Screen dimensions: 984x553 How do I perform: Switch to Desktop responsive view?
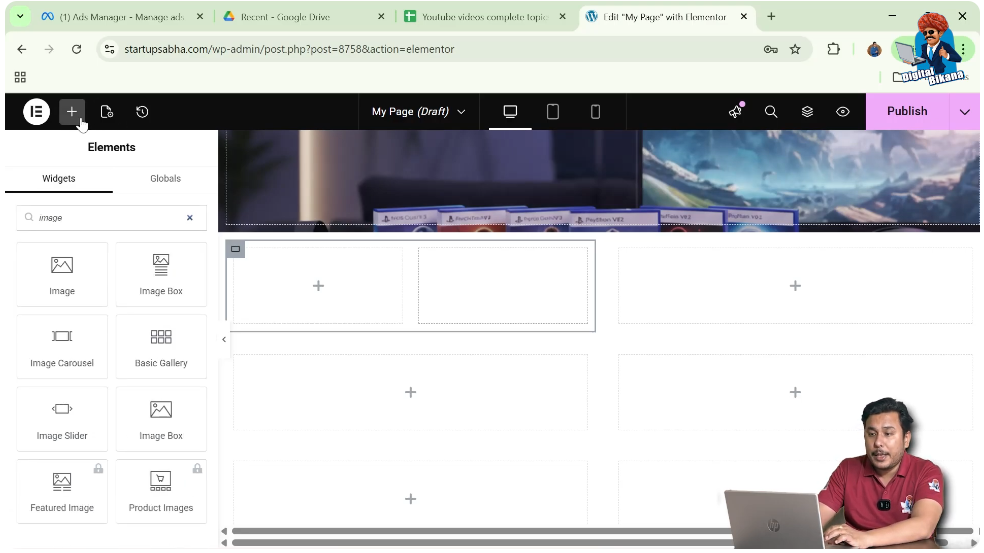(x=510, y=112)
